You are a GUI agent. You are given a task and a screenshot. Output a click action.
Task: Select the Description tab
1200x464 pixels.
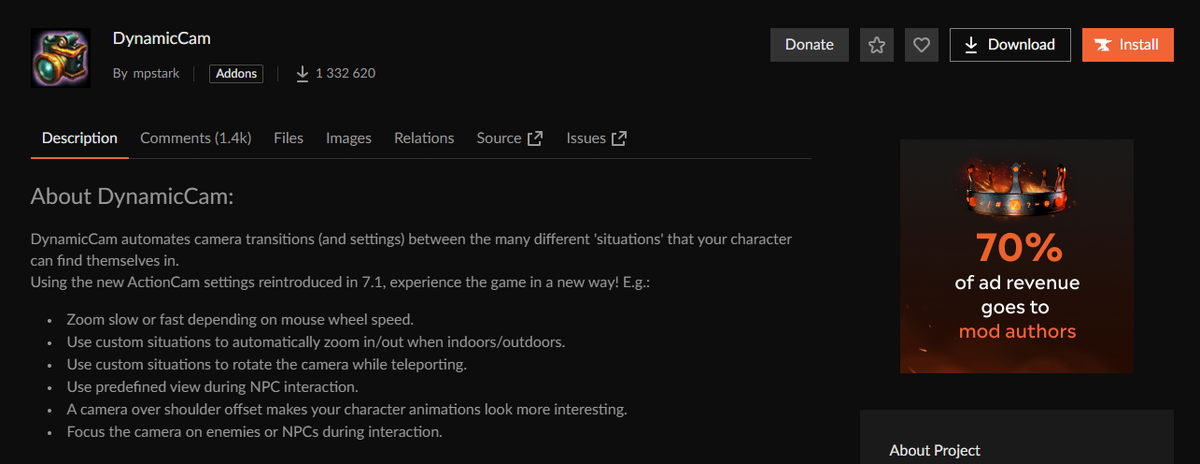(79, 138)
